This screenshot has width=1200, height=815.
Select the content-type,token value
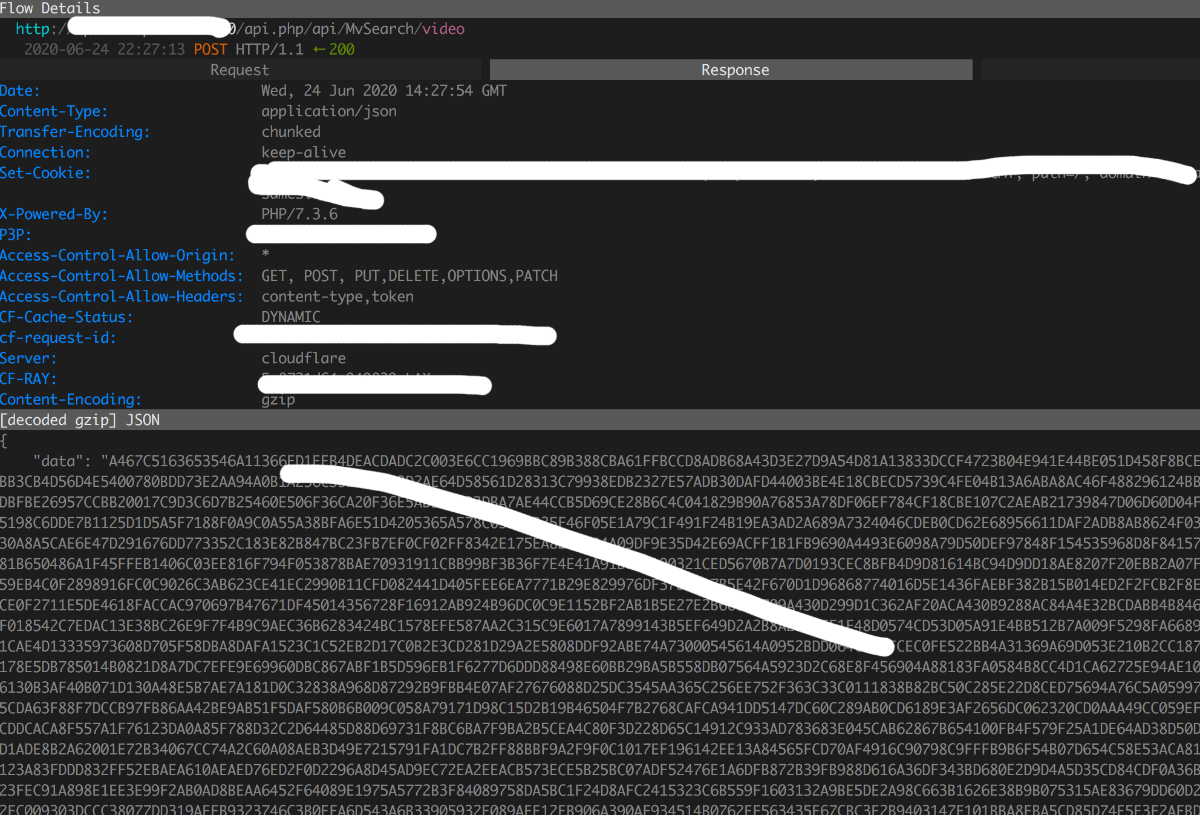pyautogui.click(x=337, y=296)
